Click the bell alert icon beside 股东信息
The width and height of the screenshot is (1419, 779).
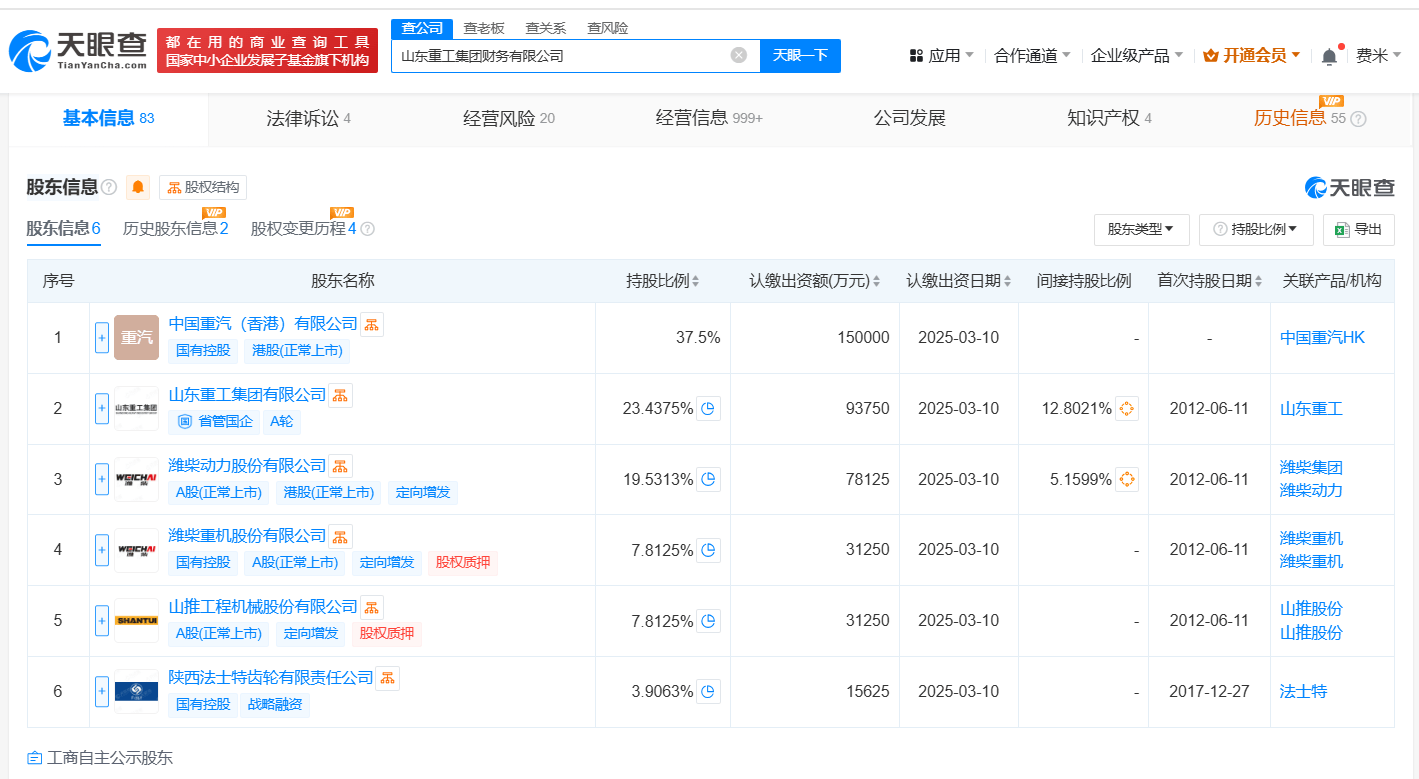point(138,187)
